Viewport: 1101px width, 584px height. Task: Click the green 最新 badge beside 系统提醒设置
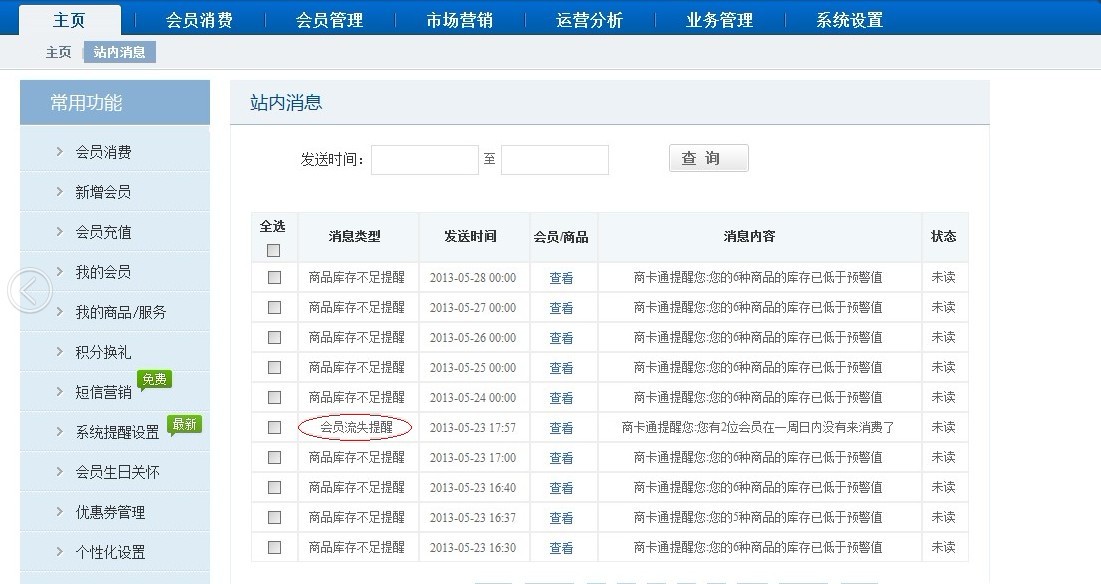pyautogui.click(x=184, y=424)
